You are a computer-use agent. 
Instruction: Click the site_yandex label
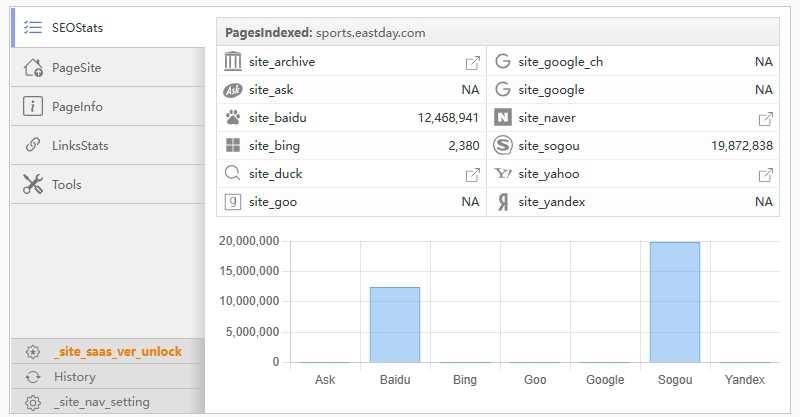[x=552, y=202]
